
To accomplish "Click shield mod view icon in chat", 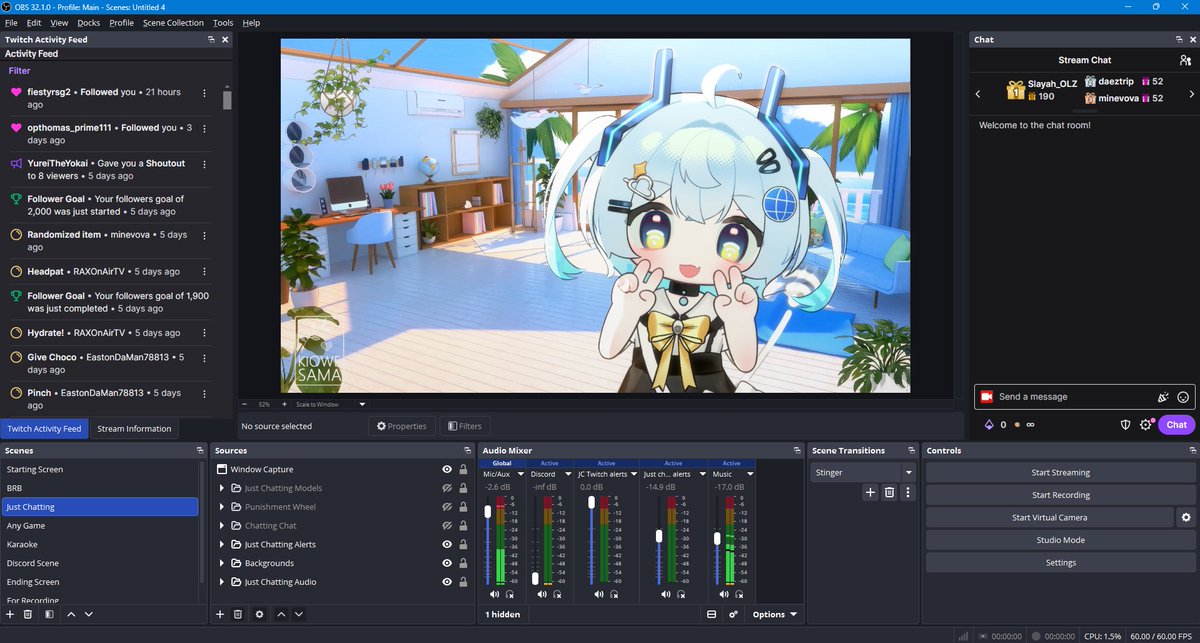I will (x=1125, y=424).
